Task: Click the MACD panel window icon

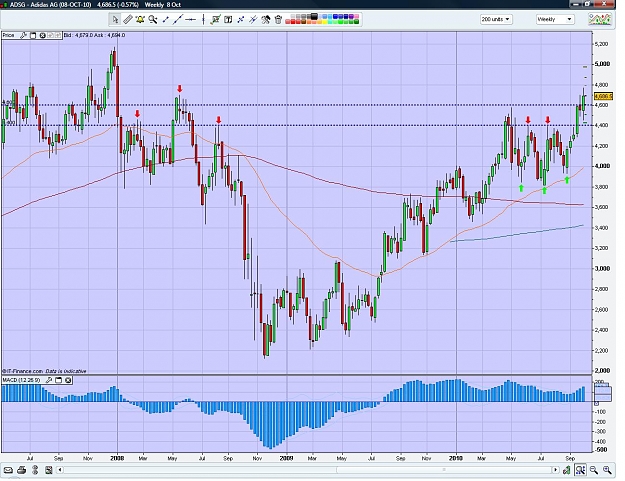Action: click(58, 380)
